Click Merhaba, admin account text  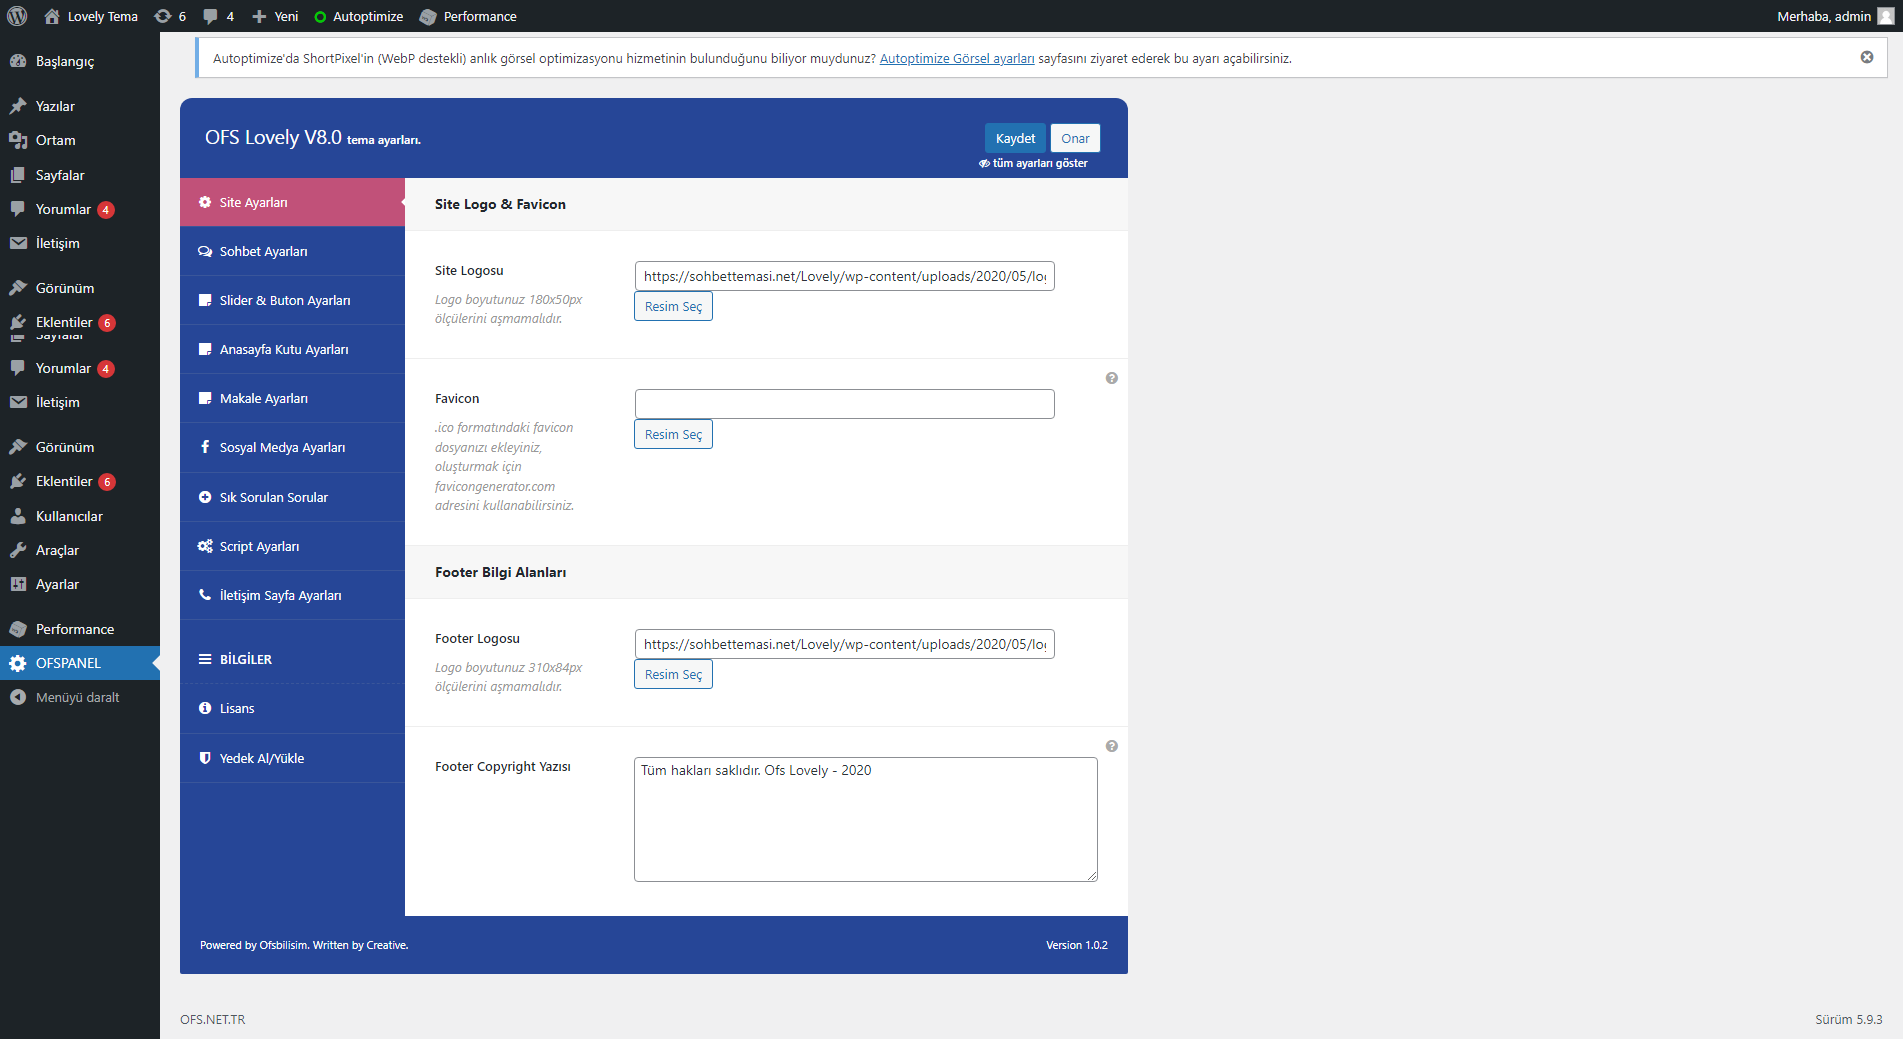[1823, 16]
